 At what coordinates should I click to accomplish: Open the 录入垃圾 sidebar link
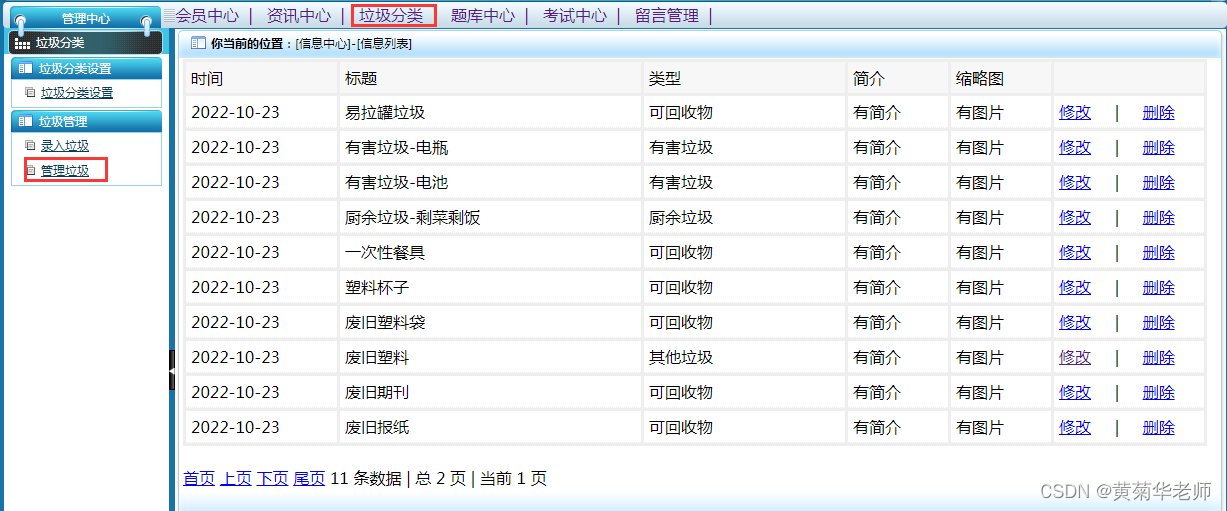(65, 146)
